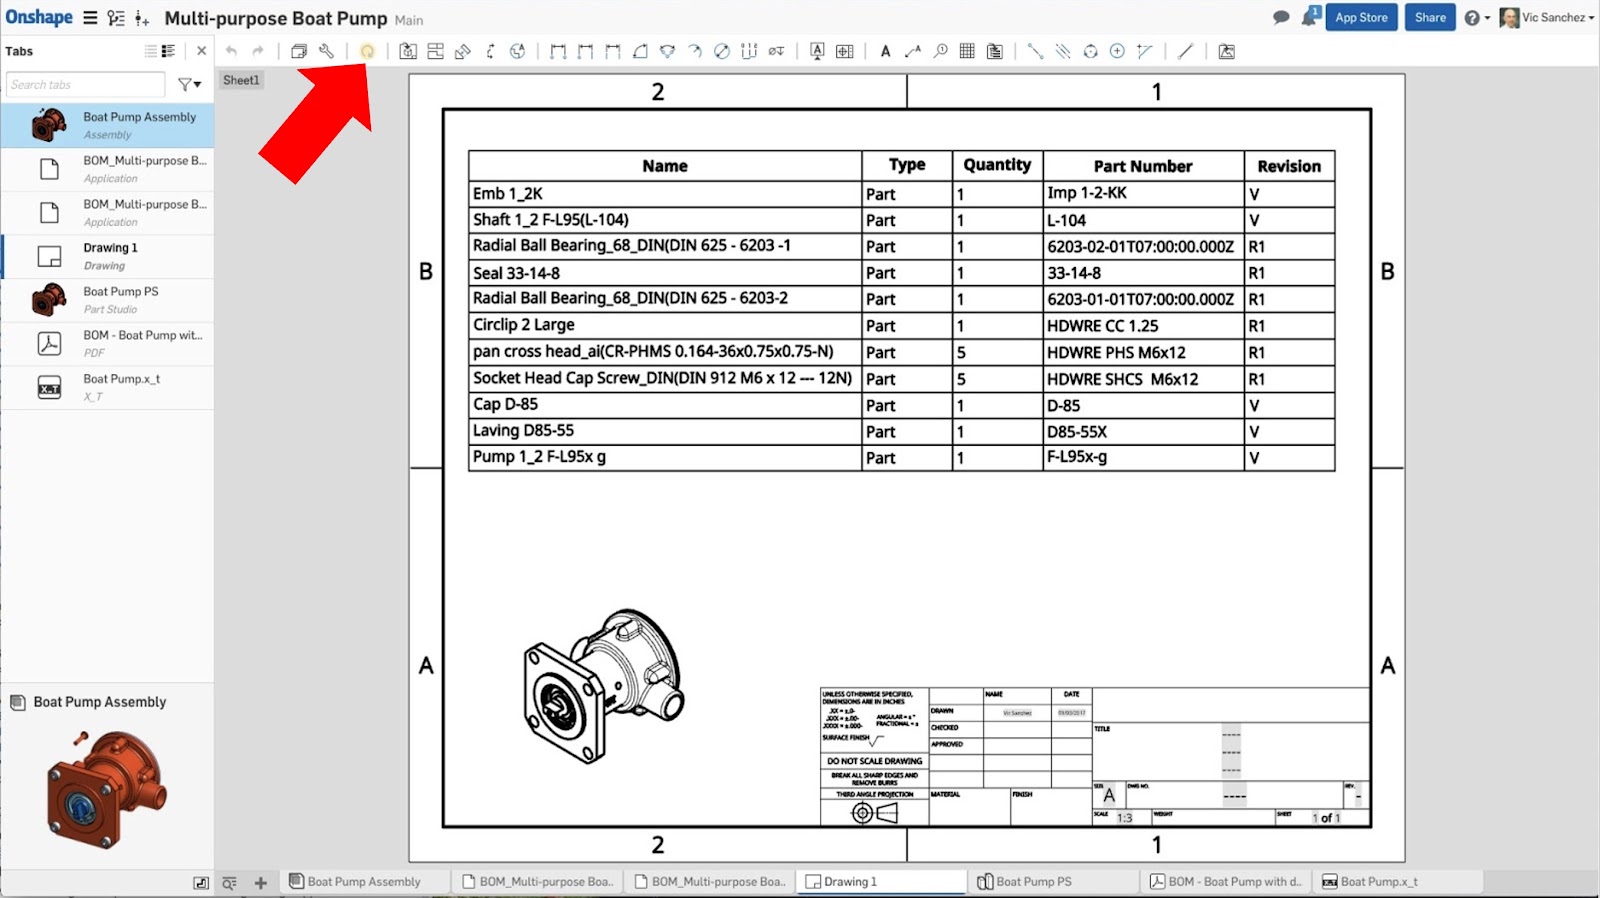
Task: Open the Help dropdown menu
Action: 1477,18
